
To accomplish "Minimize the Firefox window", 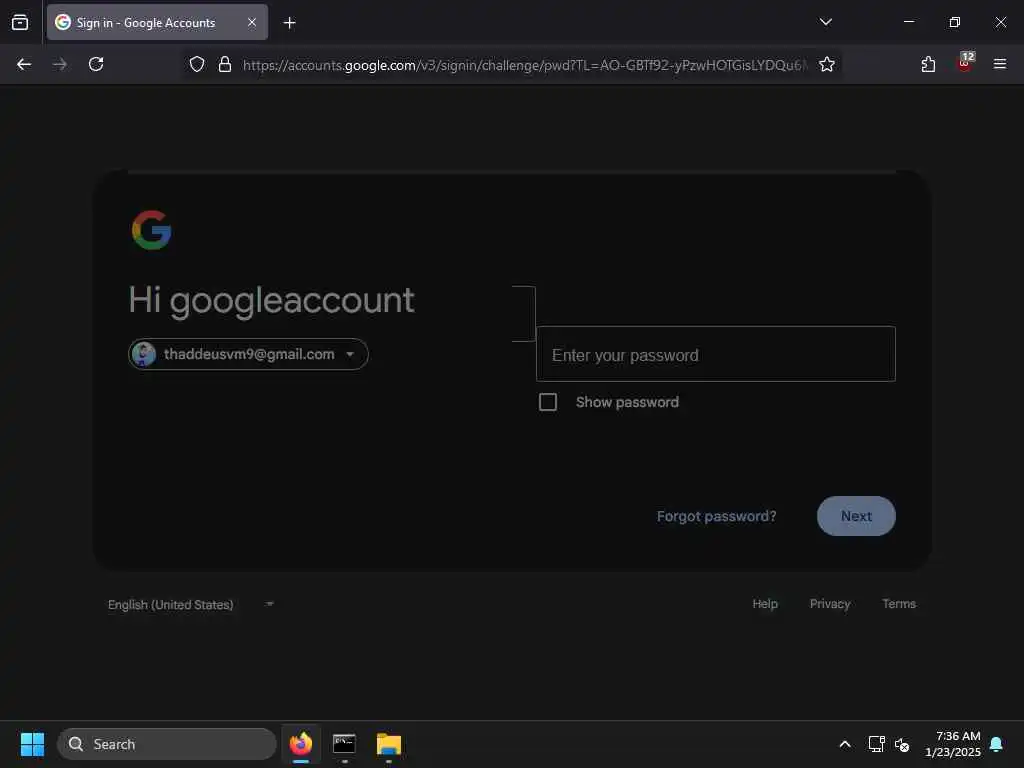I will tap(908, 22).
